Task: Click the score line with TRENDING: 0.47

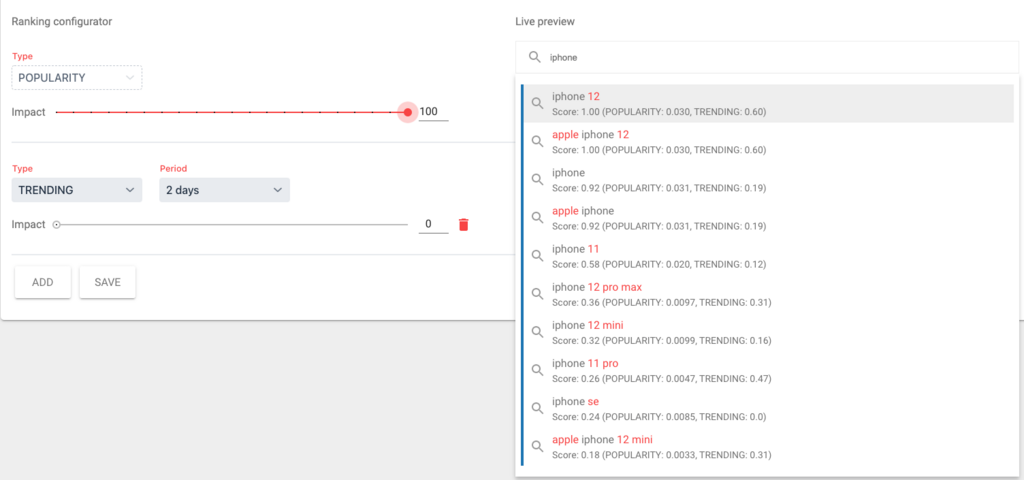Action: pos(662,379)
